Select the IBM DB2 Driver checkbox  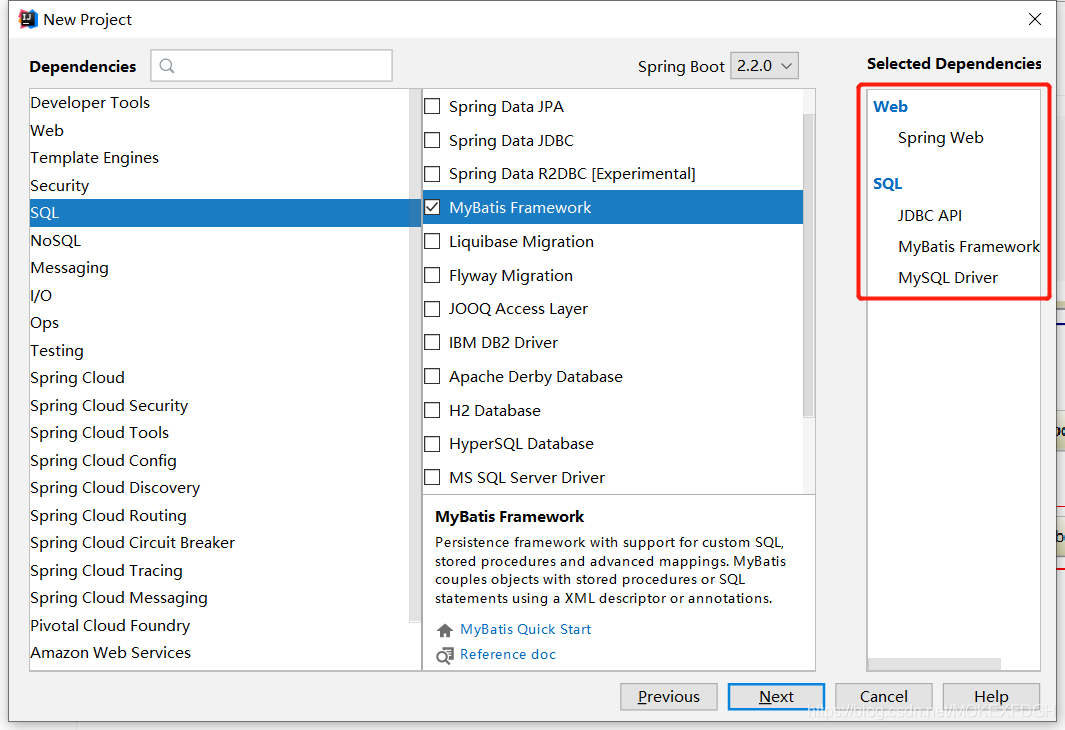point(432,342)
